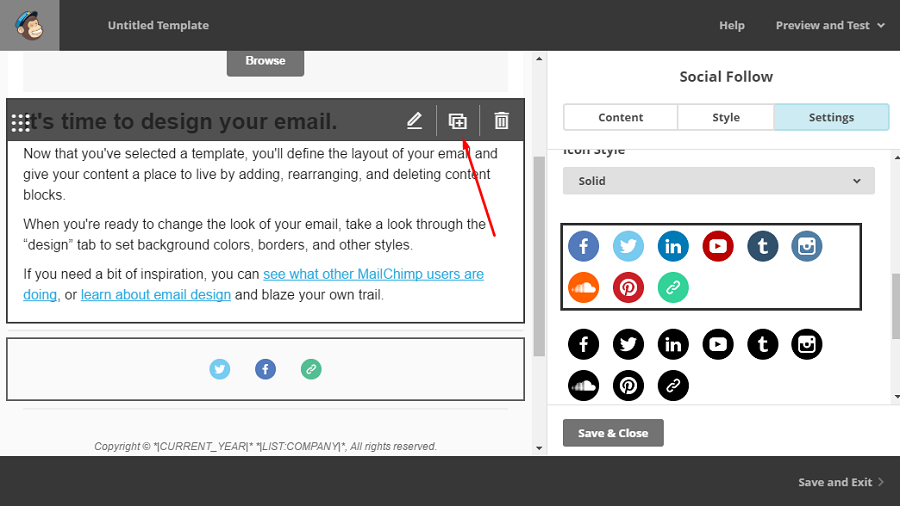Click the settings panel scrollbar thumb

click(x=896, y=306)
